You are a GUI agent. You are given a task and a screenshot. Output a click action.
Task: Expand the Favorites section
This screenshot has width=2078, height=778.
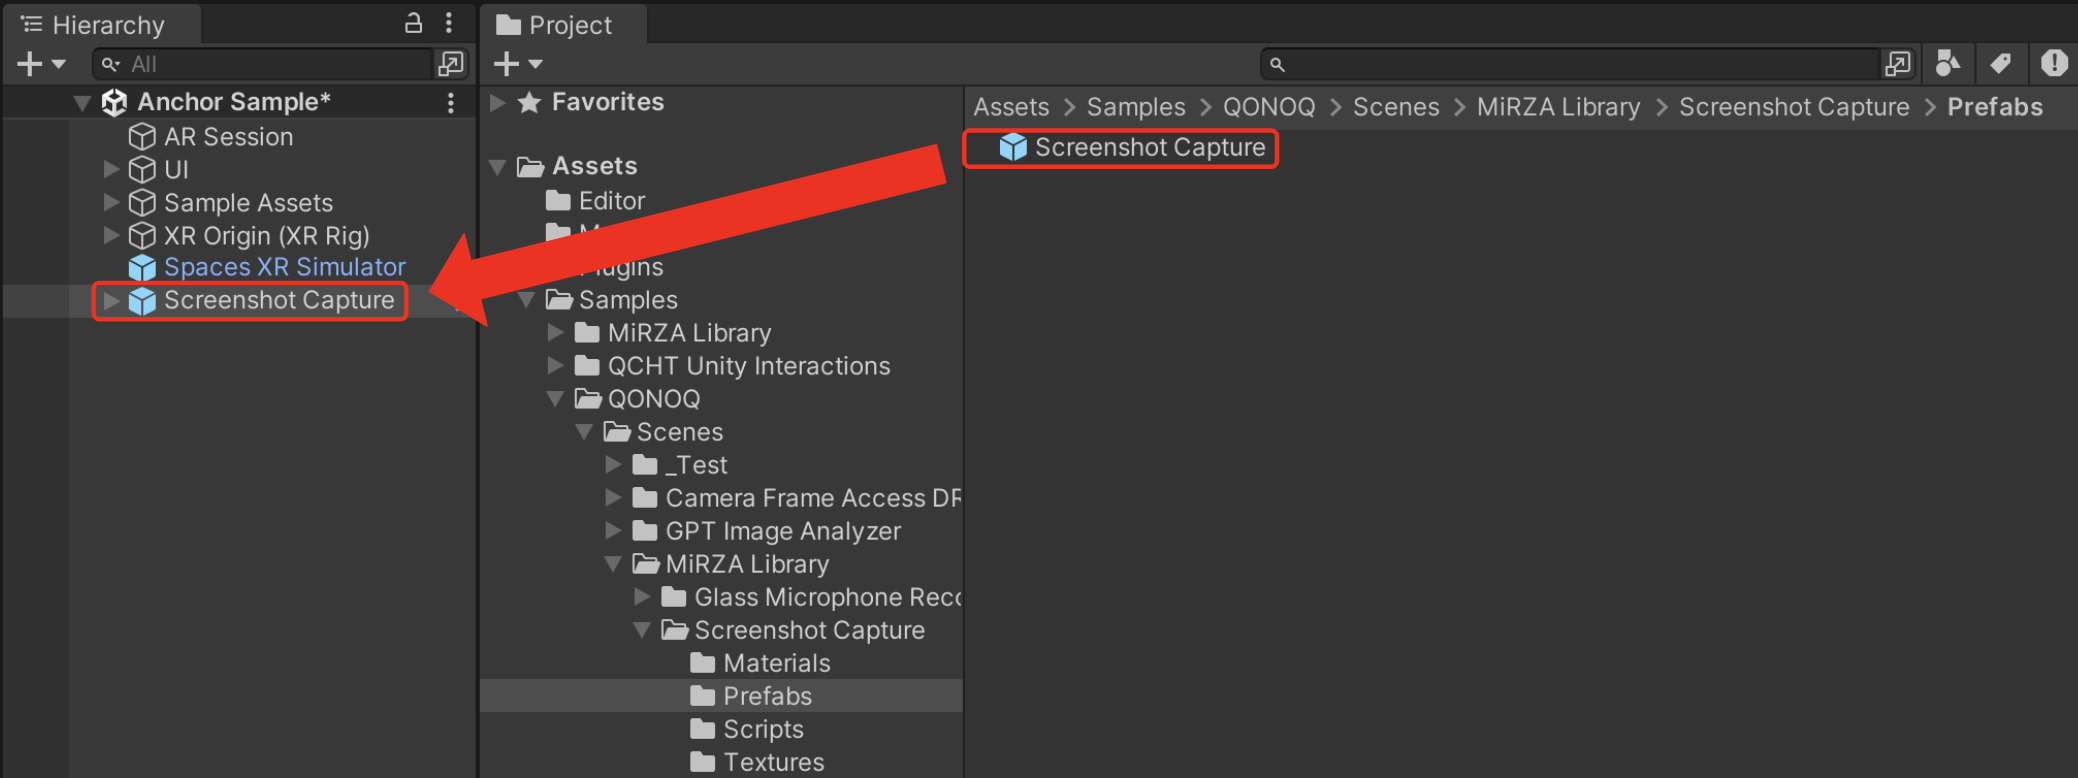click(x=497, y=102)
